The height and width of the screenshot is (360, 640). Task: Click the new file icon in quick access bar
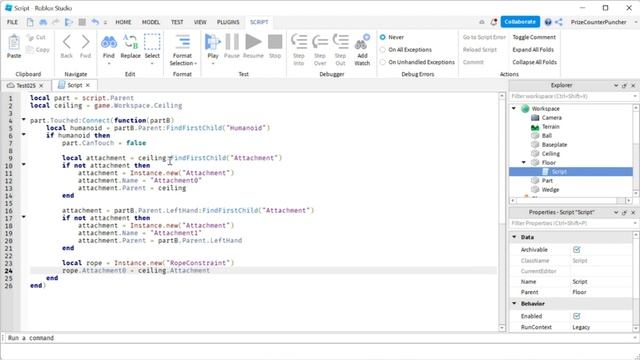(x=30, y=22)
